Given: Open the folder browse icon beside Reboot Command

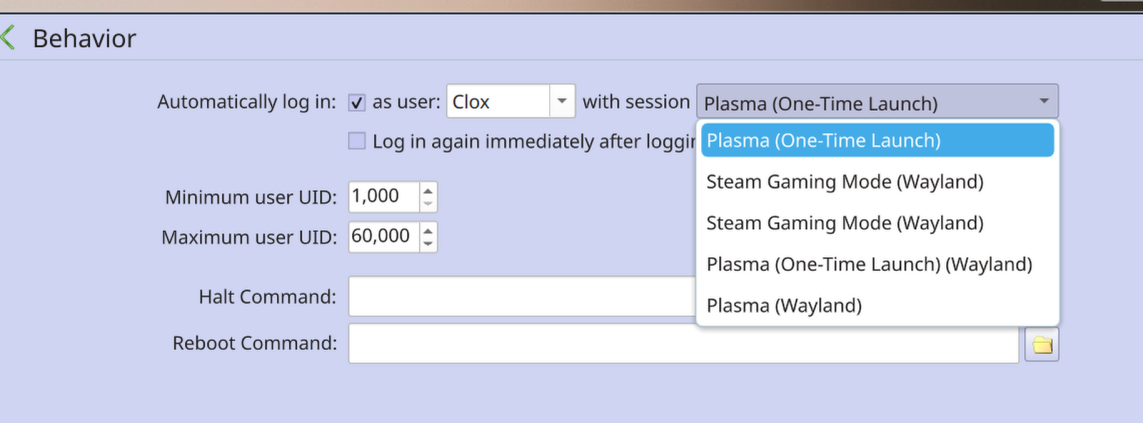Looking at the screenshot, I should coord(1042,345).
